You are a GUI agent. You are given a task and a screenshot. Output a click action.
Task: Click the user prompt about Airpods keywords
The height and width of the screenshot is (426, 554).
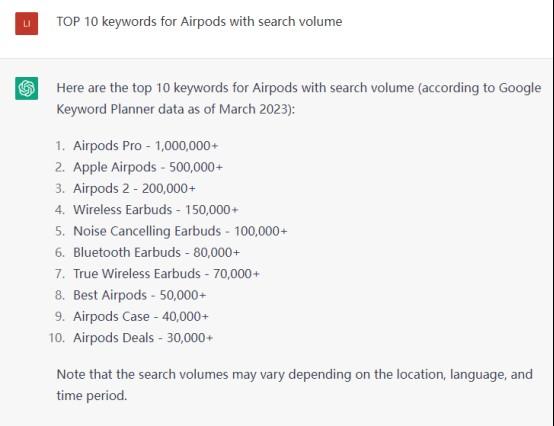pyautogui.click(x=199, y=22)
